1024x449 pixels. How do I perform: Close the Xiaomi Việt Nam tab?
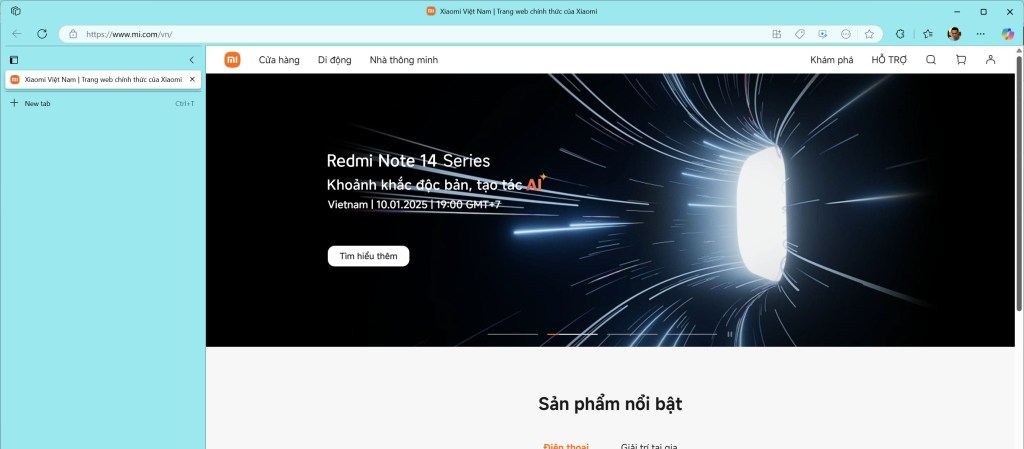(192, 80)
